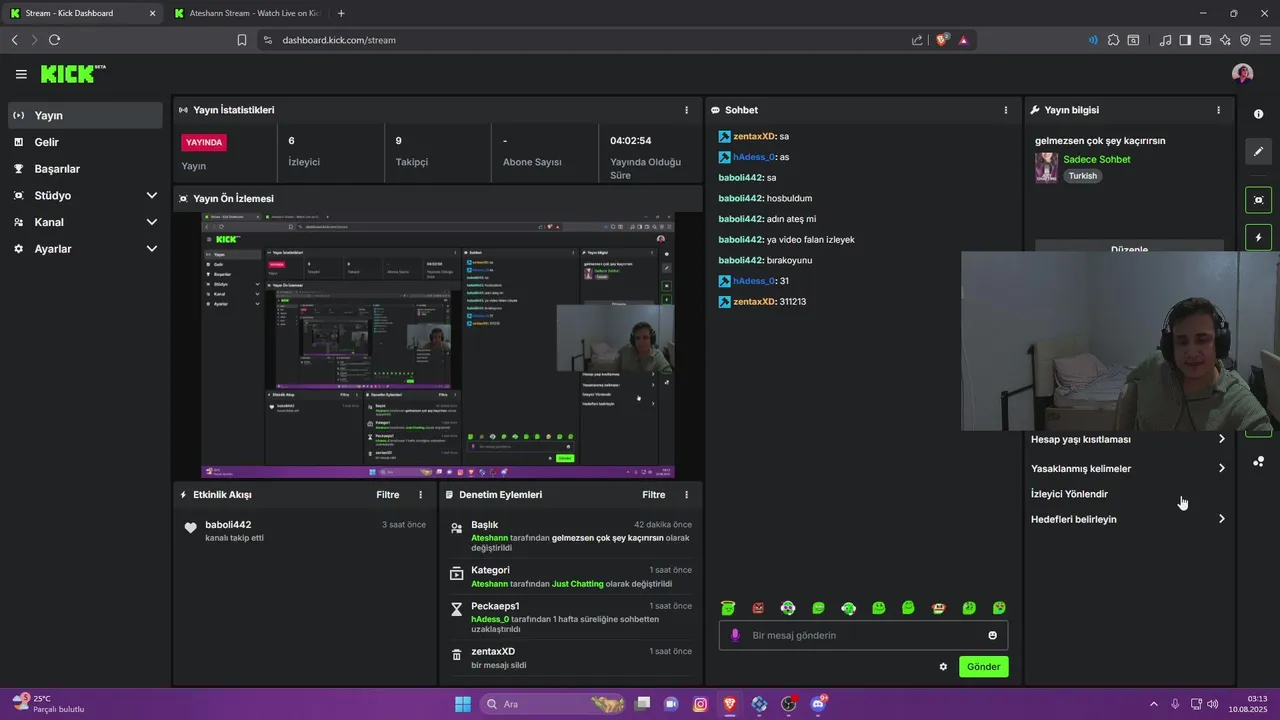Open Sohbet panel three-dot menu
Image resolution: width=1280 pixels, height=720 pixels.
coord(1006,110)
